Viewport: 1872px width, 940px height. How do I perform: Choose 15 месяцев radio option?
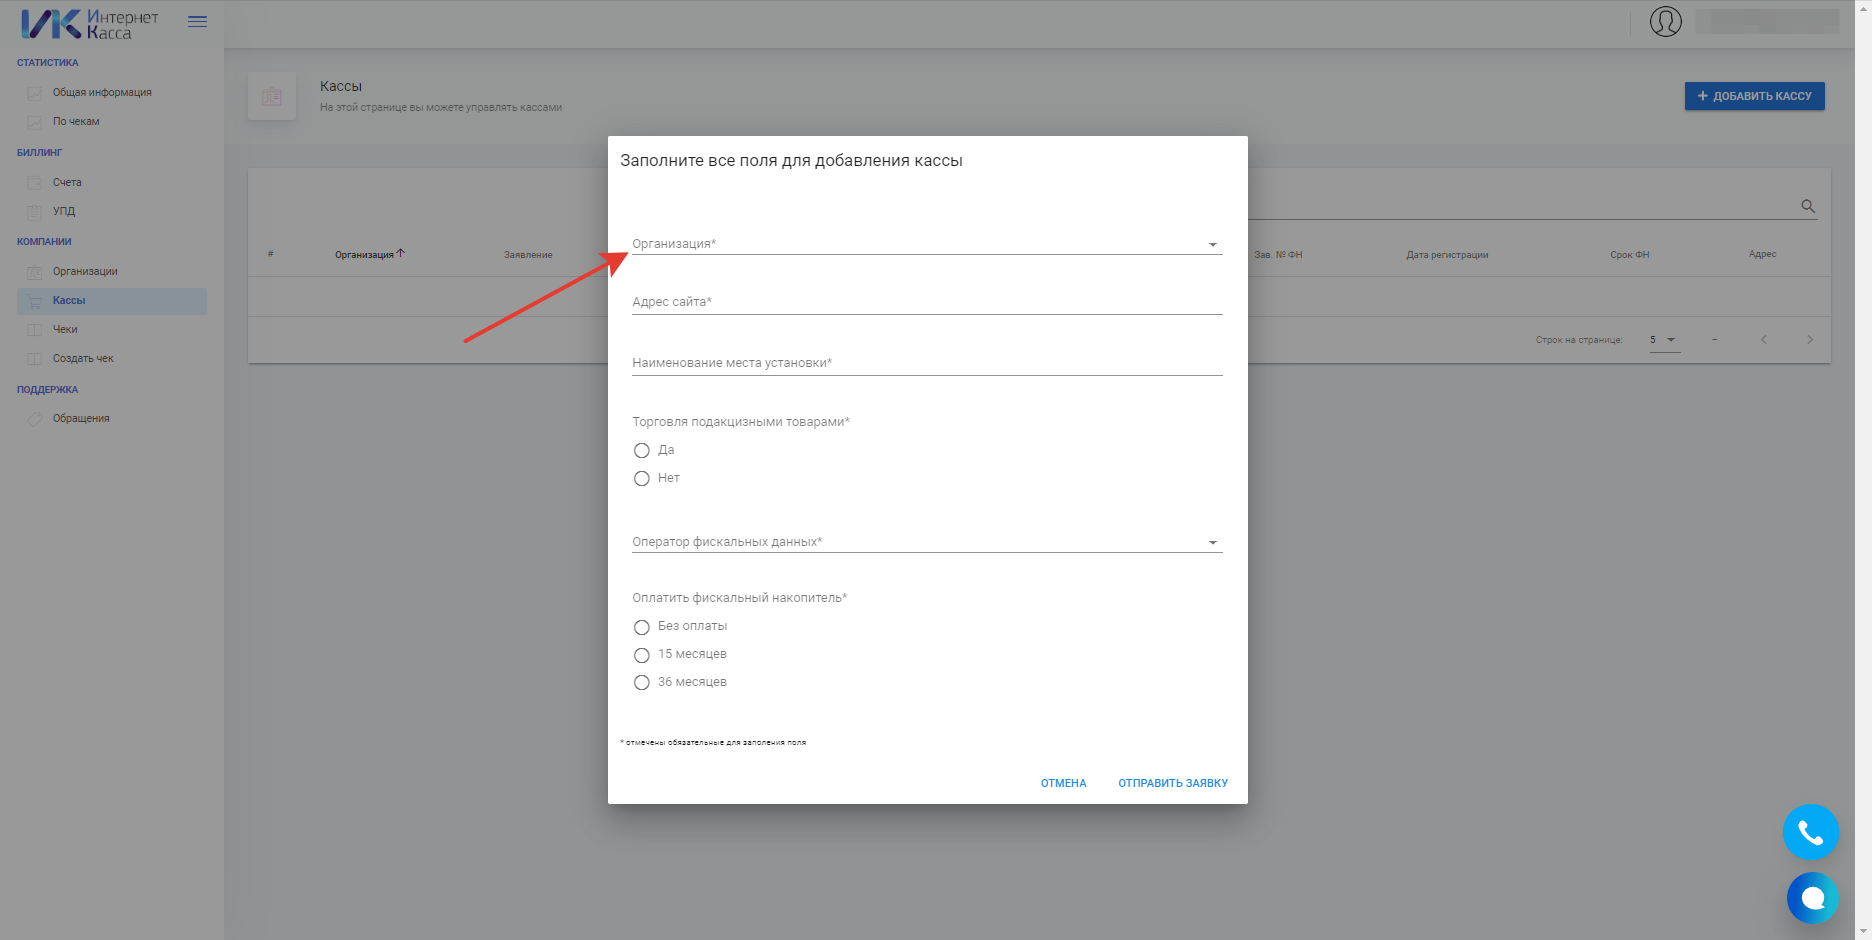pyautogui.click(x=642, y=655)
